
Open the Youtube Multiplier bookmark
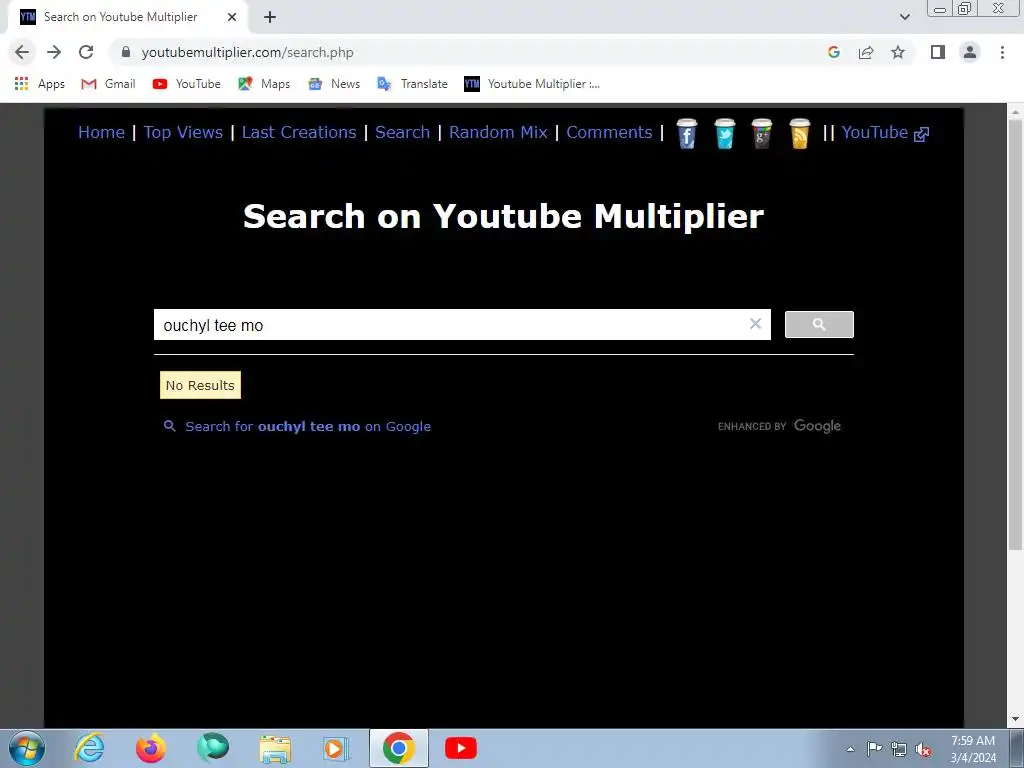coord(532,84)
